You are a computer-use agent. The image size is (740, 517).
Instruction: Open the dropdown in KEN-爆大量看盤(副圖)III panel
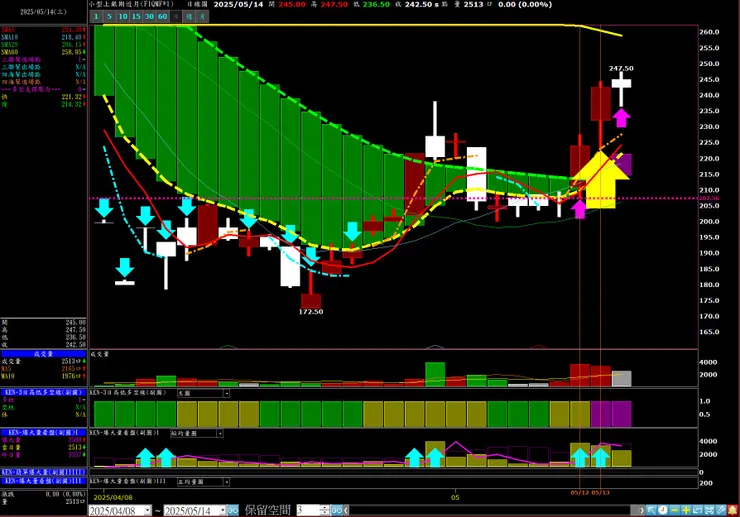[x=227, y=482]
